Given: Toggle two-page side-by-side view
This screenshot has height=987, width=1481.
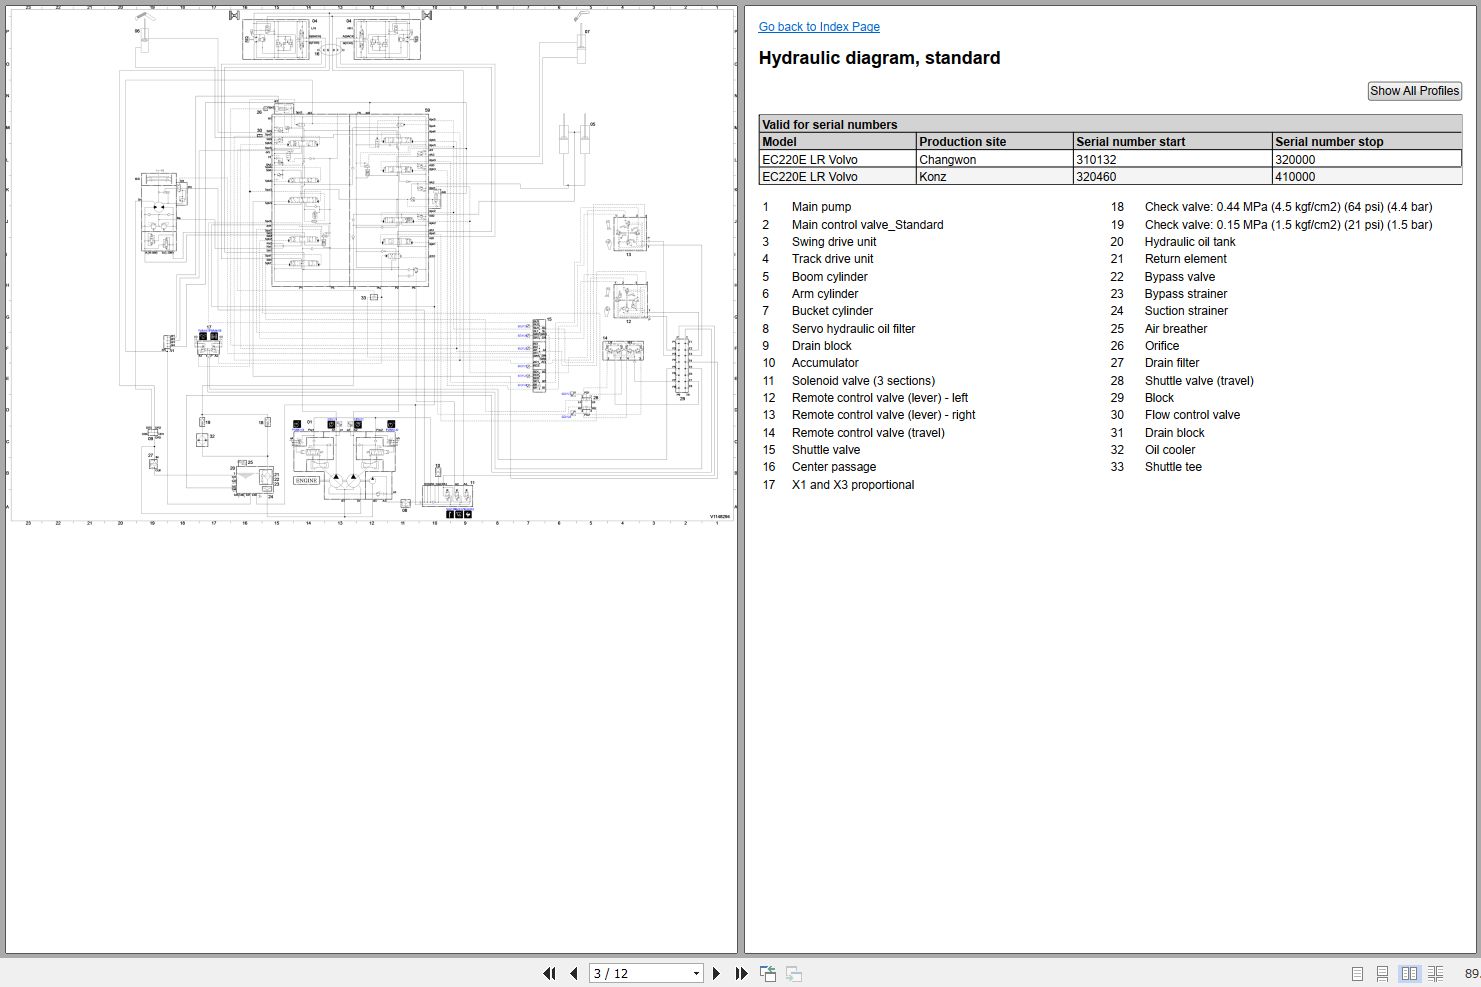Looking at the screenshot, I should 1409,973.
